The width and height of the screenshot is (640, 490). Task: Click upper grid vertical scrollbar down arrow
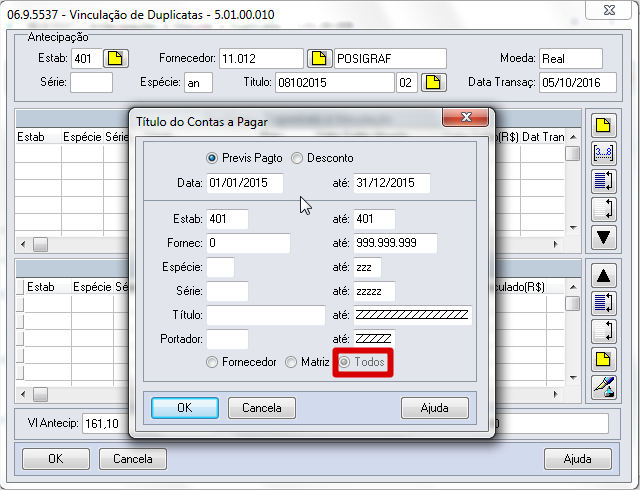(x=573, y=227)
